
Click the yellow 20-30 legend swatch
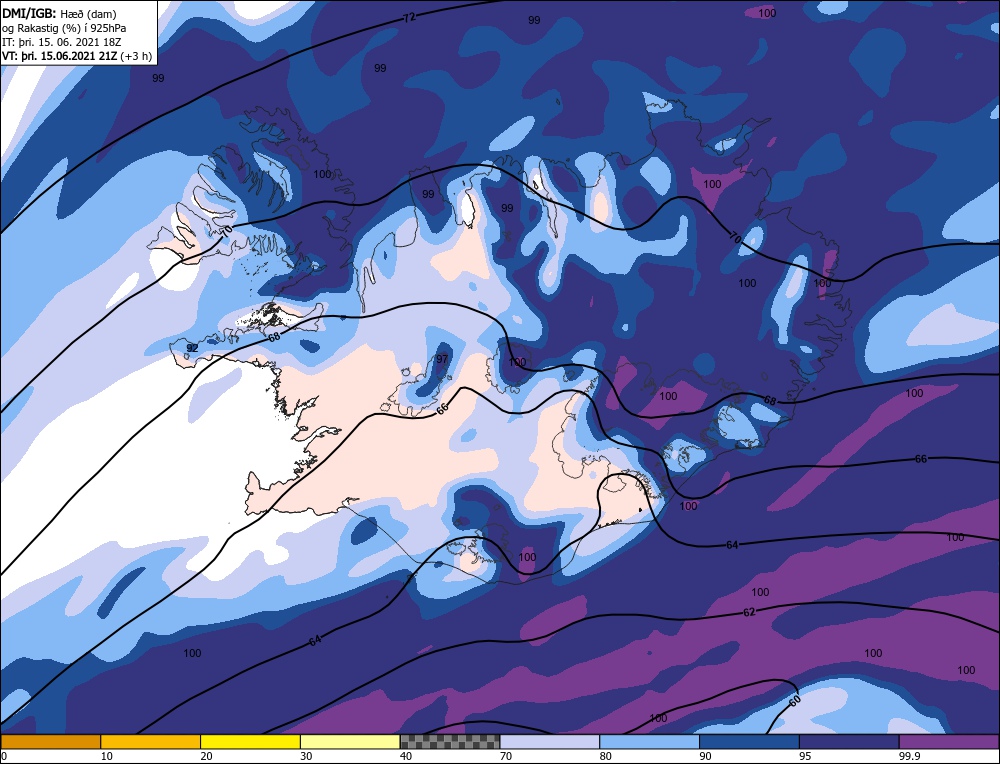250,741
